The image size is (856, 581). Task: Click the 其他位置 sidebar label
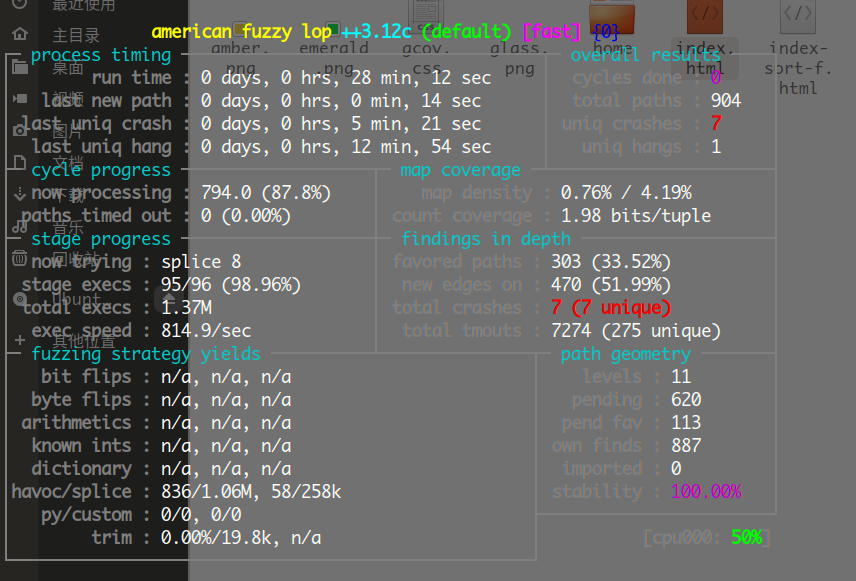point(84,341)
